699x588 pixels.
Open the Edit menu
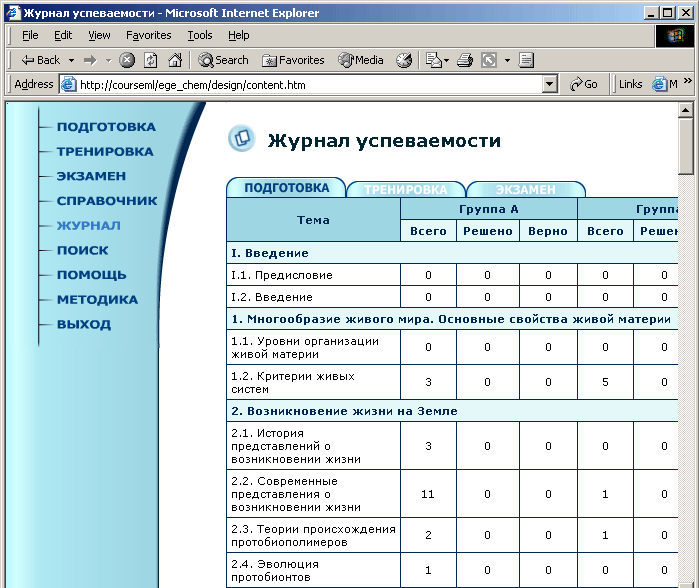pyautogui.click(x=63, y=35)
